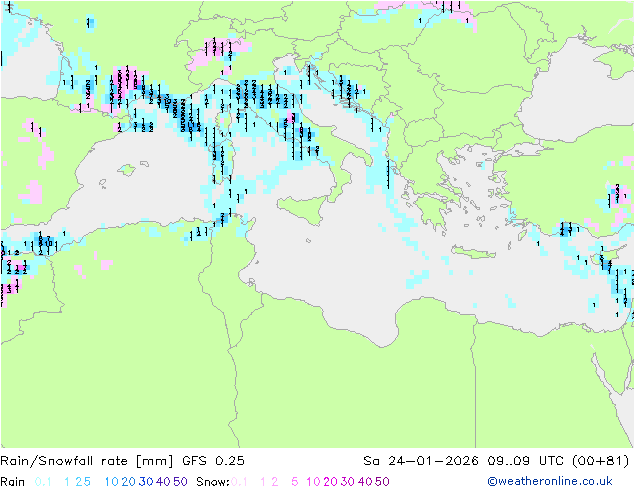Viewport: 634px width, 490px height.
Task: Click the '09..09 UTC' time text
Action: [x=526, y=461]
